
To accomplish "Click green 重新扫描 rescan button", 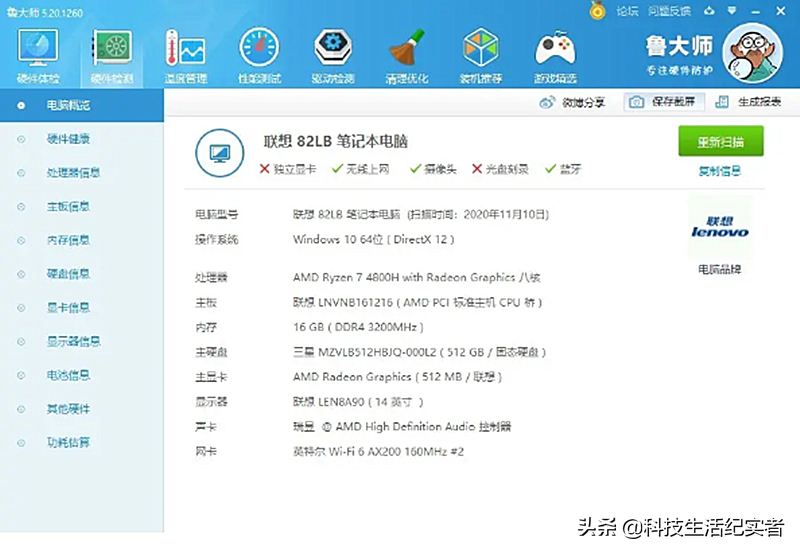I will click(x=720, y=141).
